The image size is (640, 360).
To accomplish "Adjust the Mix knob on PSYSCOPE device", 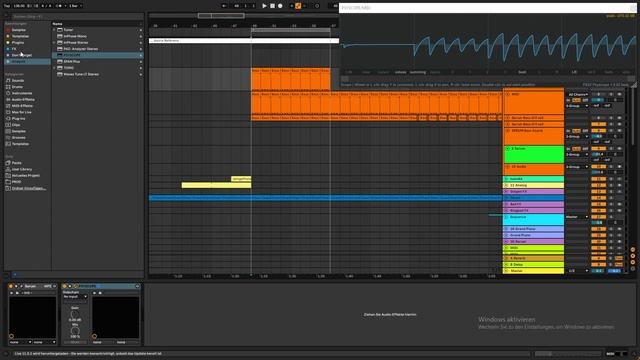I will tap(75, 331).
